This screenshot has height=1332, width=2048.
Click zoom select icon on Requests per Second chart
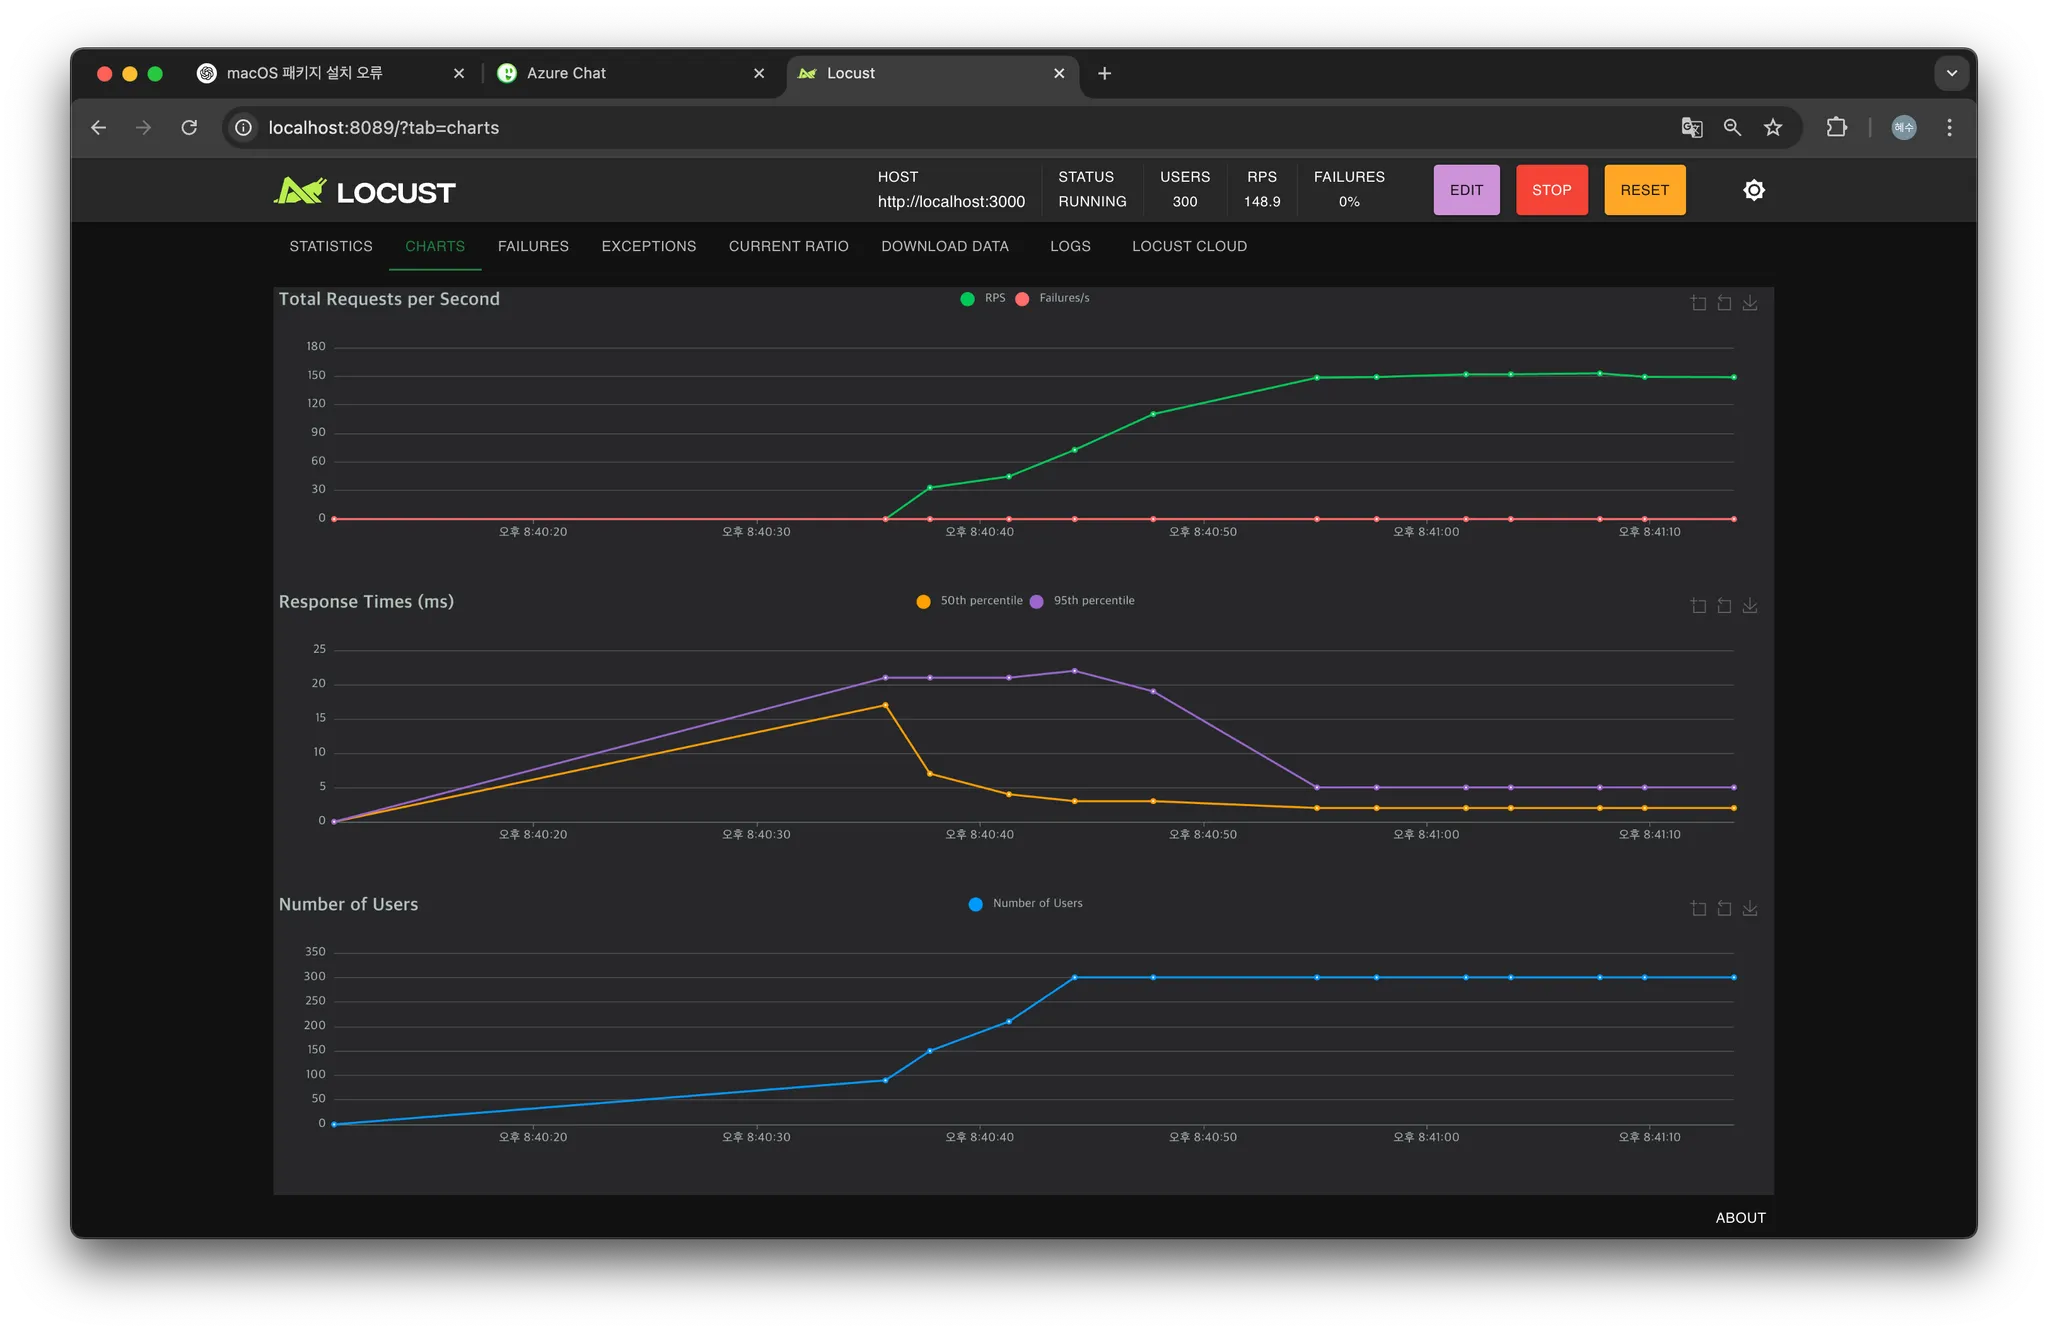tap(1698, 303)
